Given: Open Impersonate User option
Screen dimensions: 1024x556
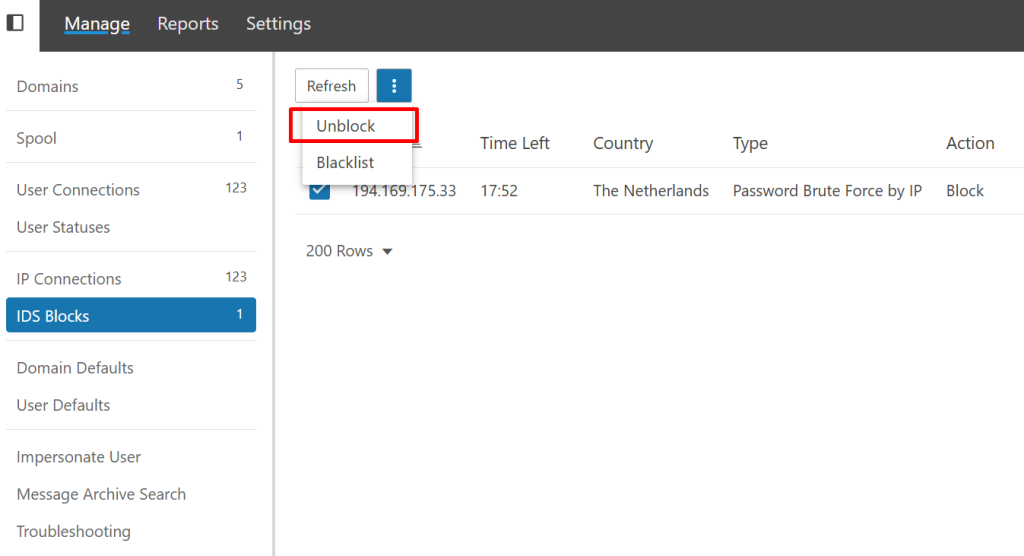Looking at the screenshot, I should point(79,457).
